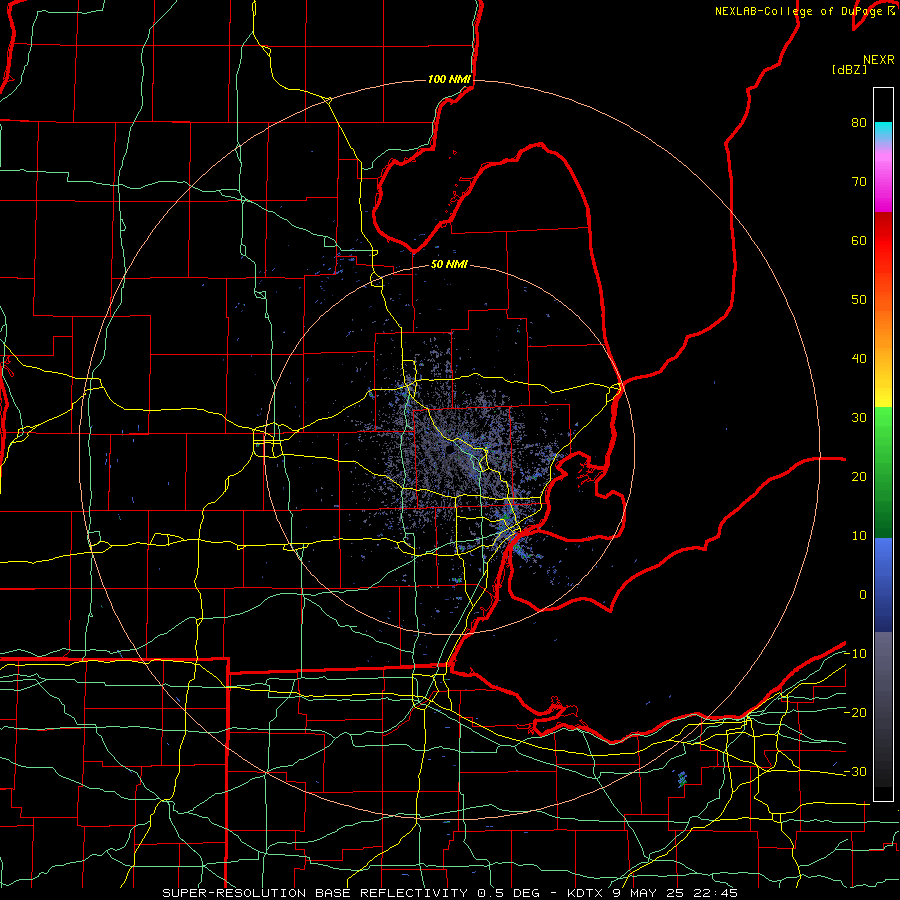900x900 pixels.
Task: Click the "NEXR" label above the color bar
Action: point(879,60)
